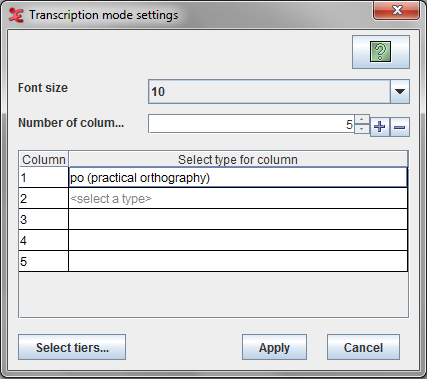Click the Number of colum... label
The height and width of the screenshot is (380, 428).
[71, 123]
